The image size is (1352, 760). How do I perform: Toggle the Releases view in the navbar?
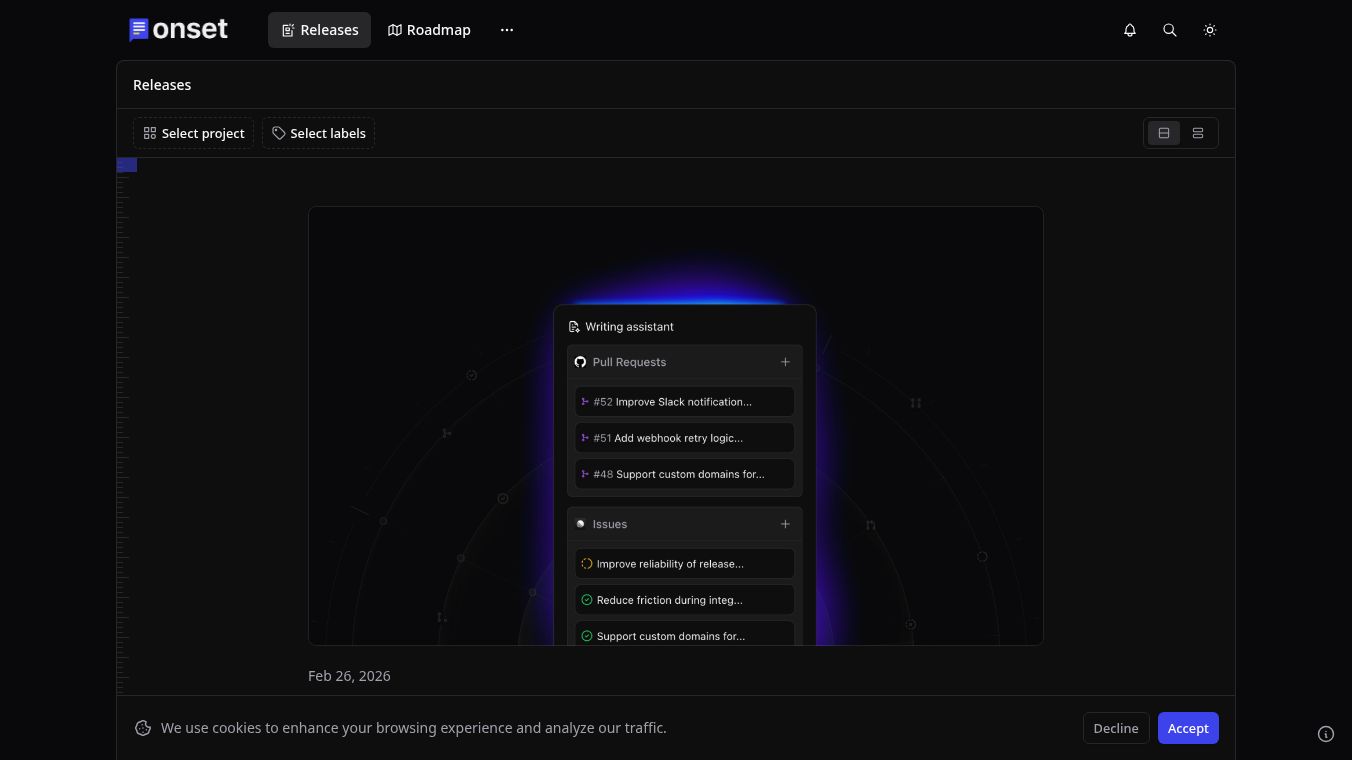[319, 30]
